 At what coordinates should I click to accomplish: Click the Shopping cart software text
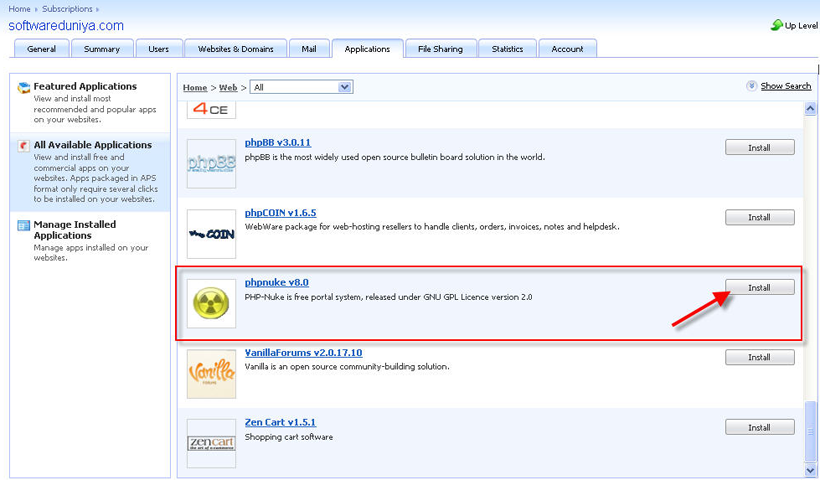point(289,437)
